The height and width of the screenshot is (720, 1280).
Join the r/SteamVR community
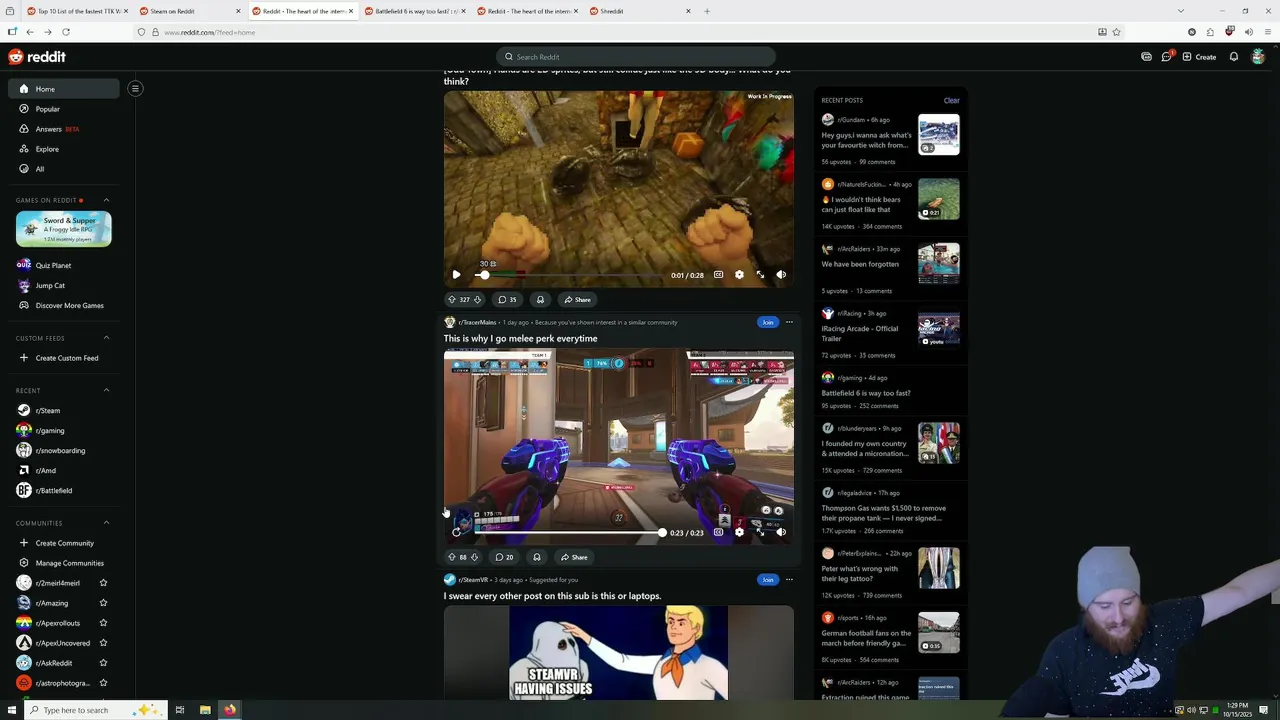(767, 579)
